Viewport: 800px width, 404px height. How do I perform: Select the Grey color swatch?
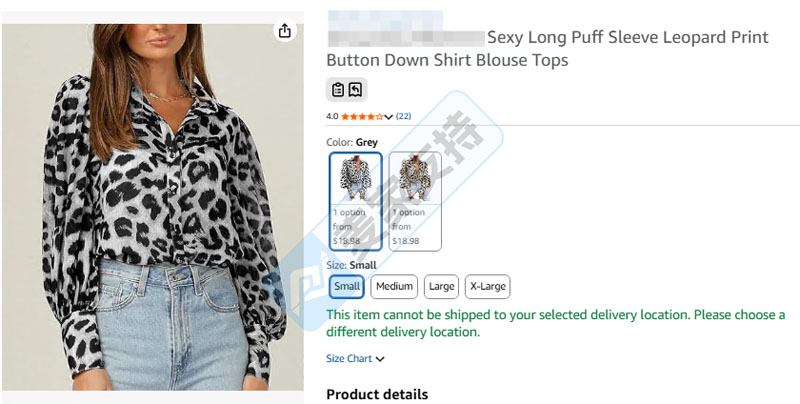coord(356,201)
